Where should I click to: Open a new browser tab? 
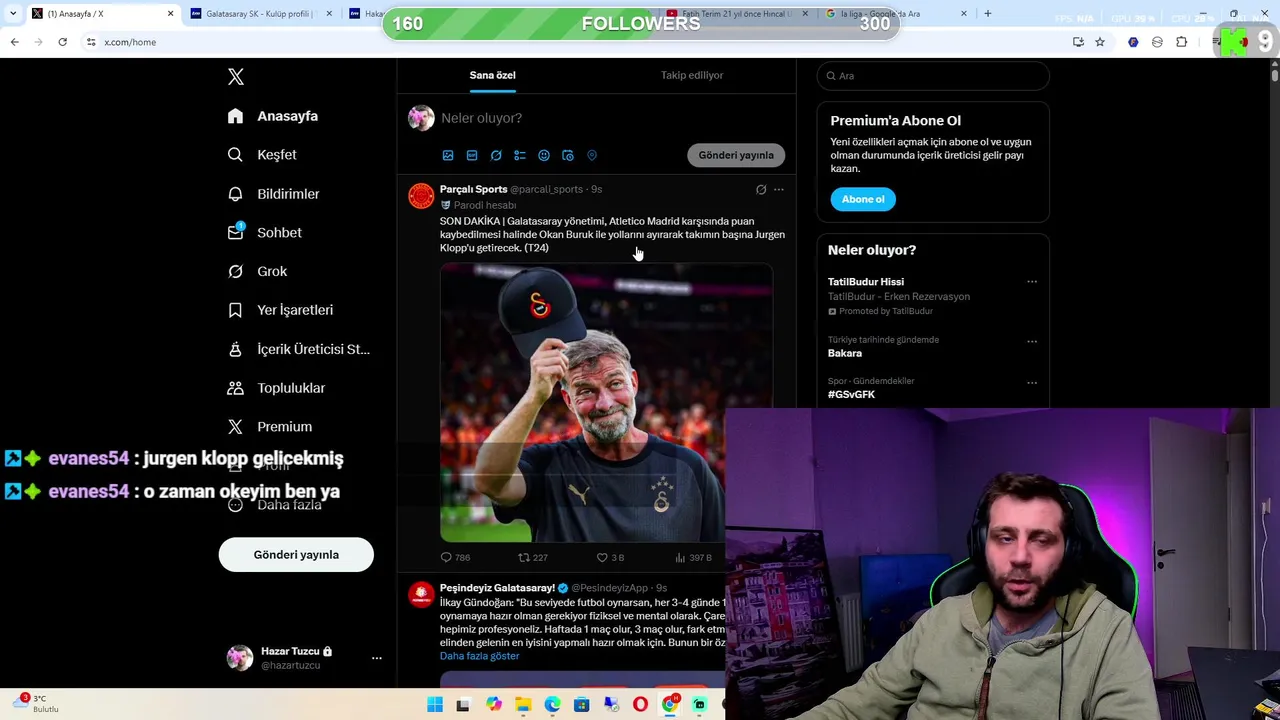pos(988,14)
